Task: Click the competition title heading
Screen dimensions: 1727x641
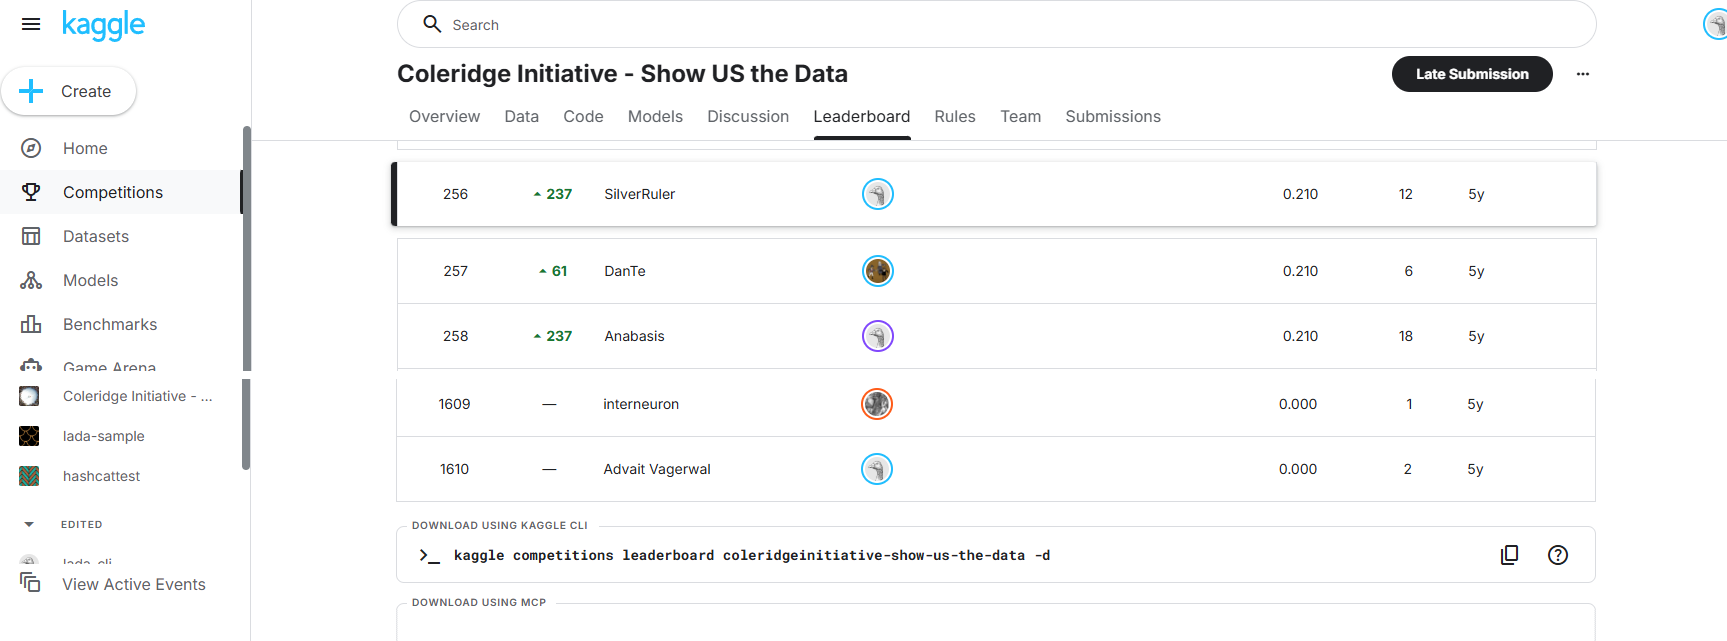Action: click(622, 74)
